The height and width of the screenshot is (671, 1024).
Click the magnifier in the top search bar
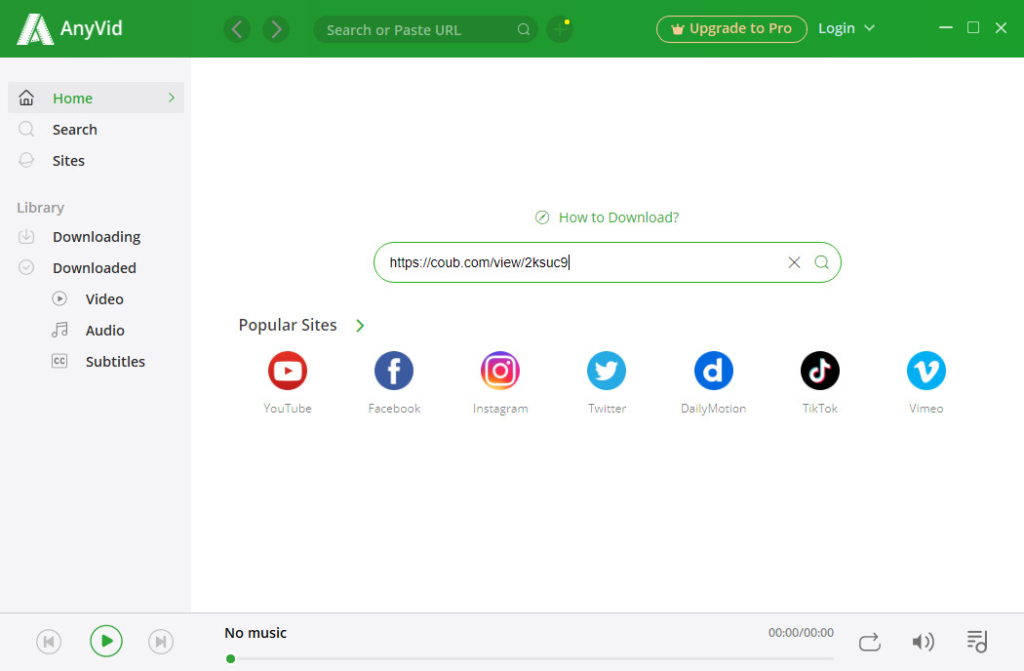coord(524,29)
